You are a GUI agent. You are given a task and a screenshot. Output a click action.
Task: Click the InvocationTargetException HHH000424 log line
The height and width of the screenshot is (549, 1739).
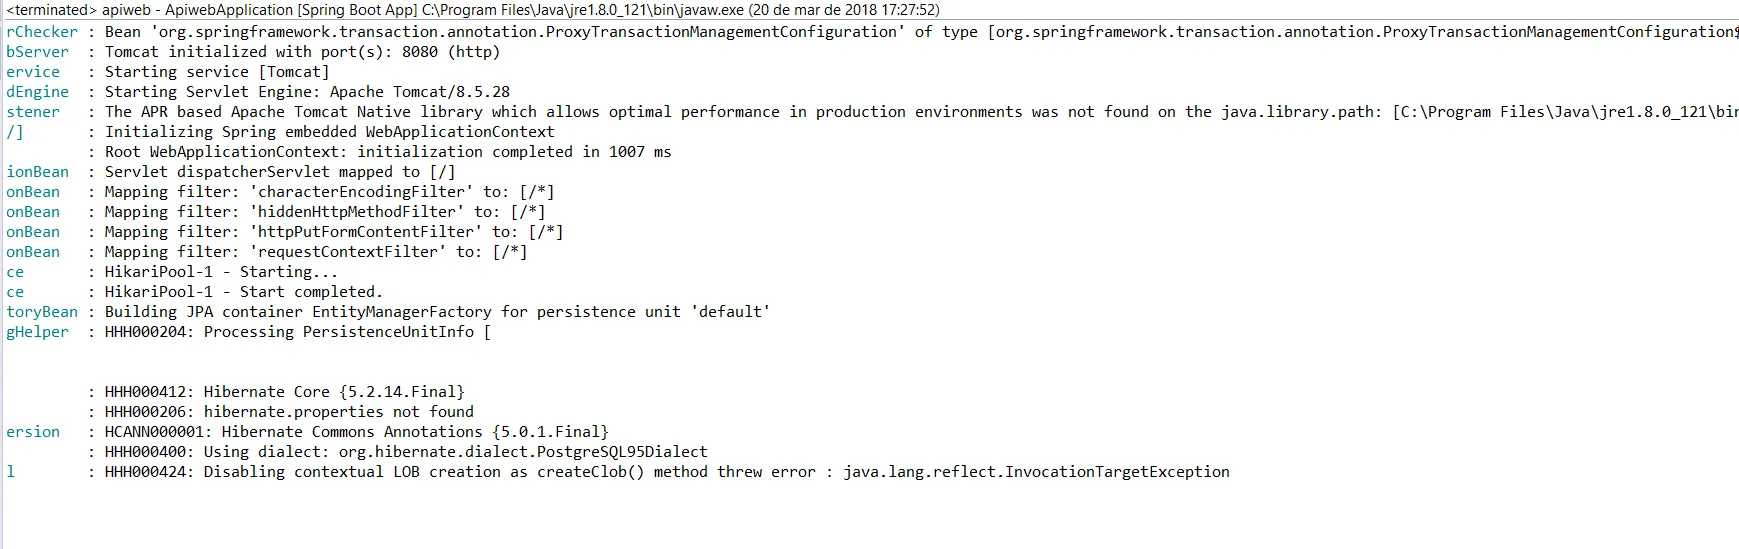(667, 472)
